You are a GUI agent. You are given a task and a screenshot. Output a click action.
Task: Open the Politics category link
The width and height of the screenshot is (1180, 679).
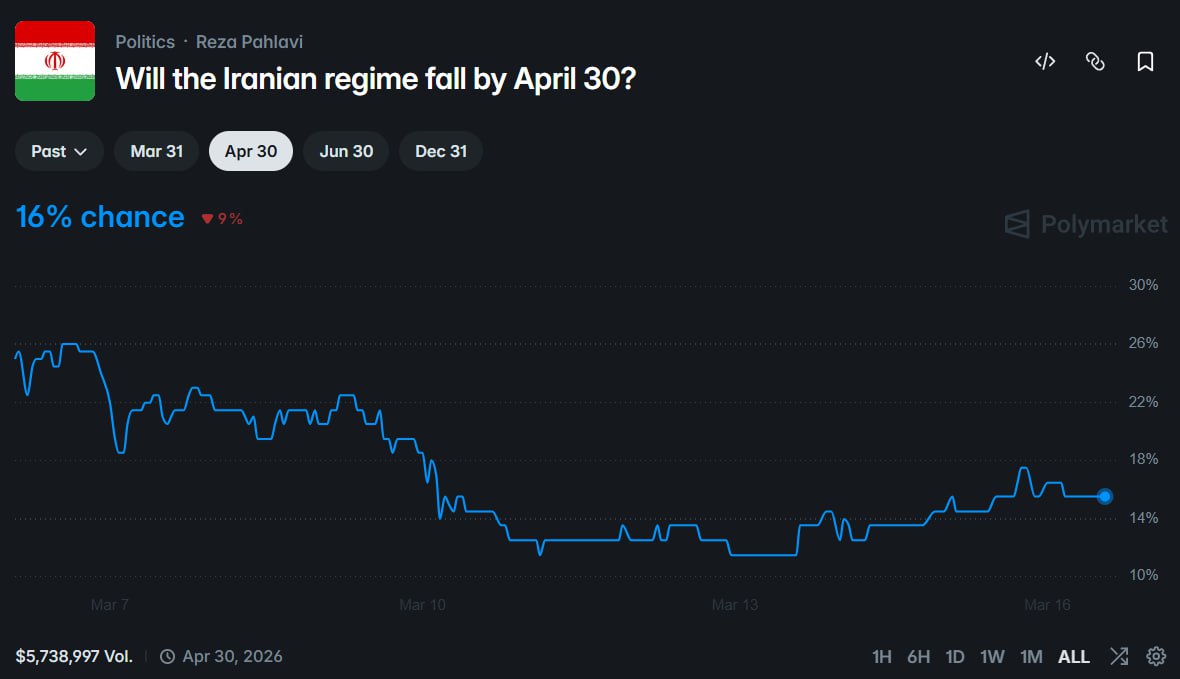pos(145,42)
